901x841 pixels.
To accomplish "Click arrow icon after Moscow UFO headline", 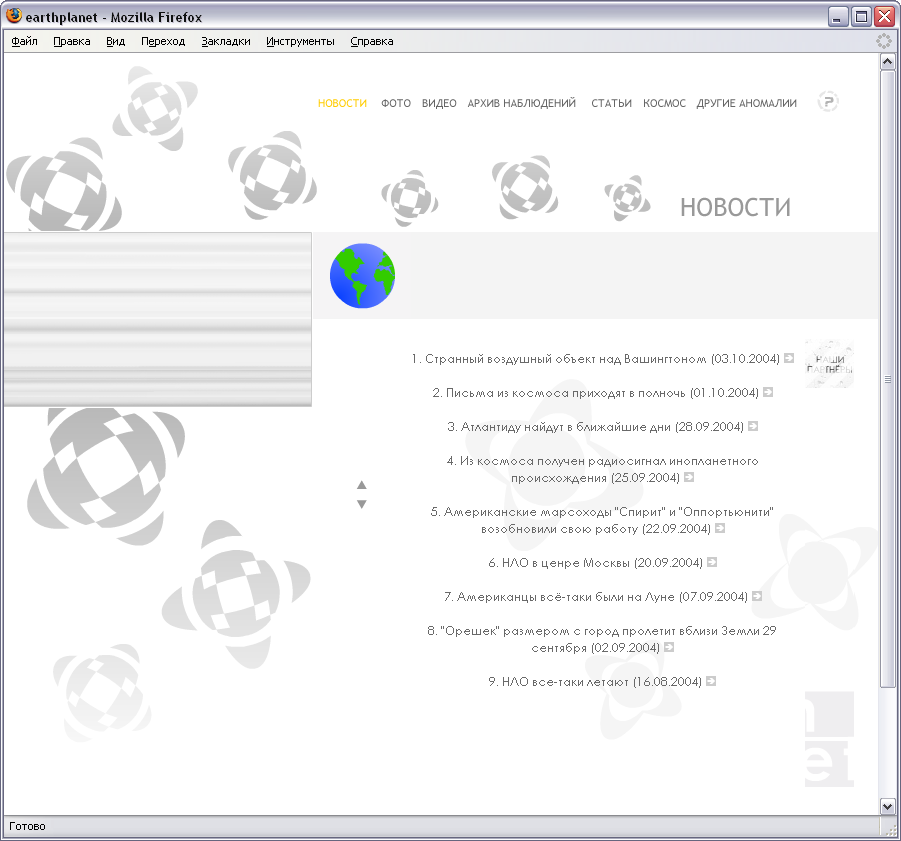I will pyautogui.click(x=712, y=562).
